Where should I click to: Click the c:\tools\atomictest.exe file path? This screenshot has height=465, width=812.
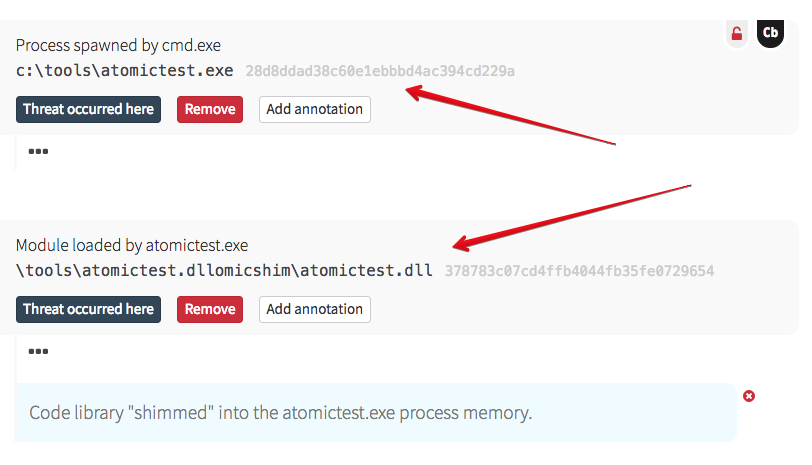125,71
